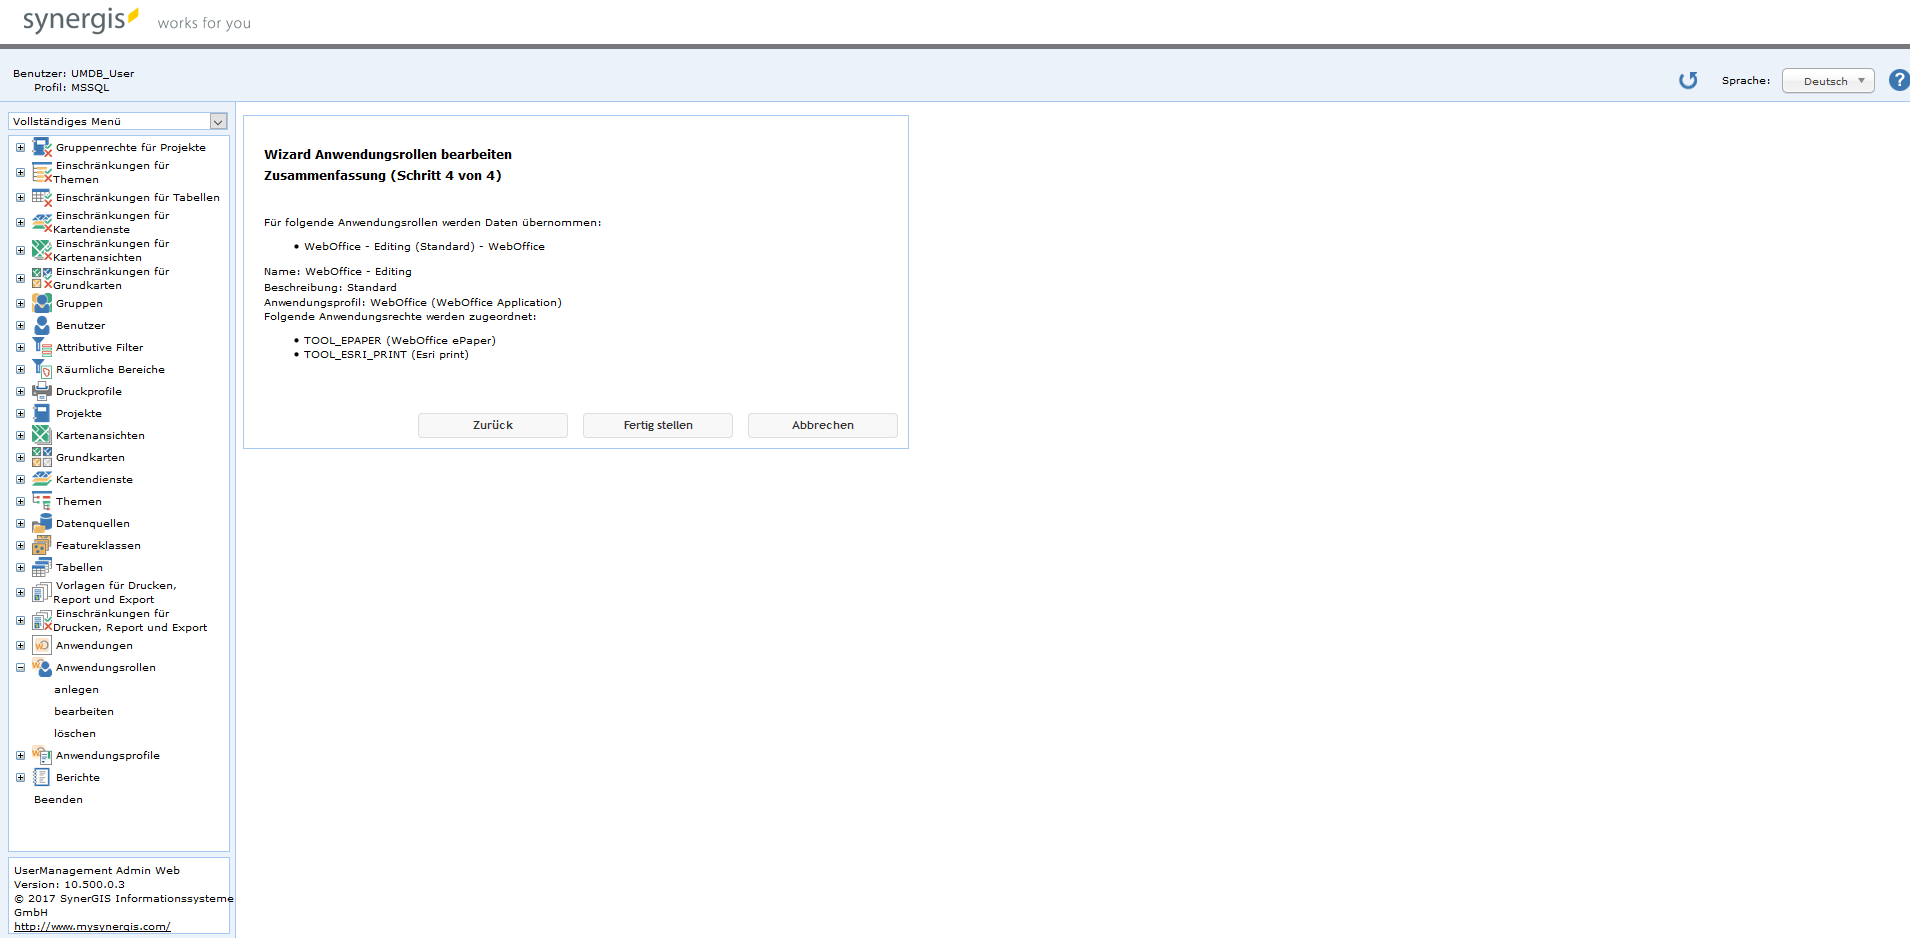Image resolution: width=1910 pixels, height=938 pixels.
Task: Click the Tabellen icon
Action: (x=41, y=566)
